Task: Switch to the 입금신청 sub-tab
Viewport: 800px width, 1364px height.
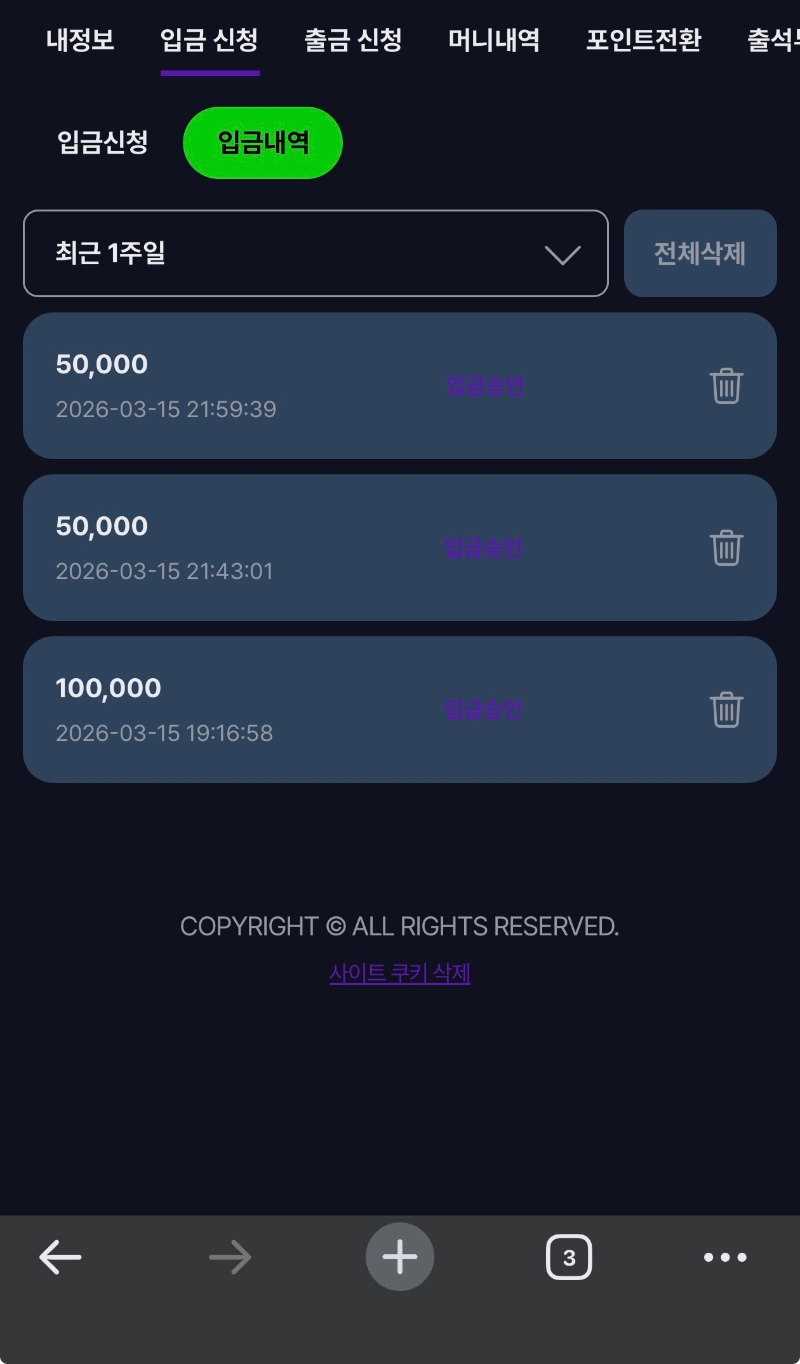Action: pos(103,142)
